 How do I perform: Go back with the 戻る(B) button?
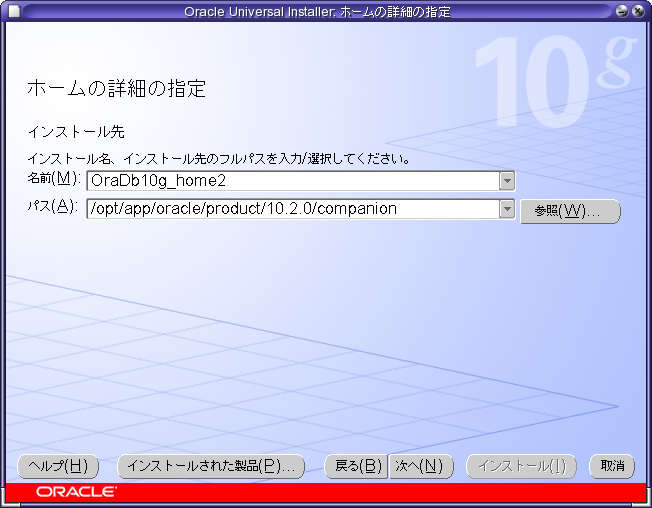tap(356, 466)
